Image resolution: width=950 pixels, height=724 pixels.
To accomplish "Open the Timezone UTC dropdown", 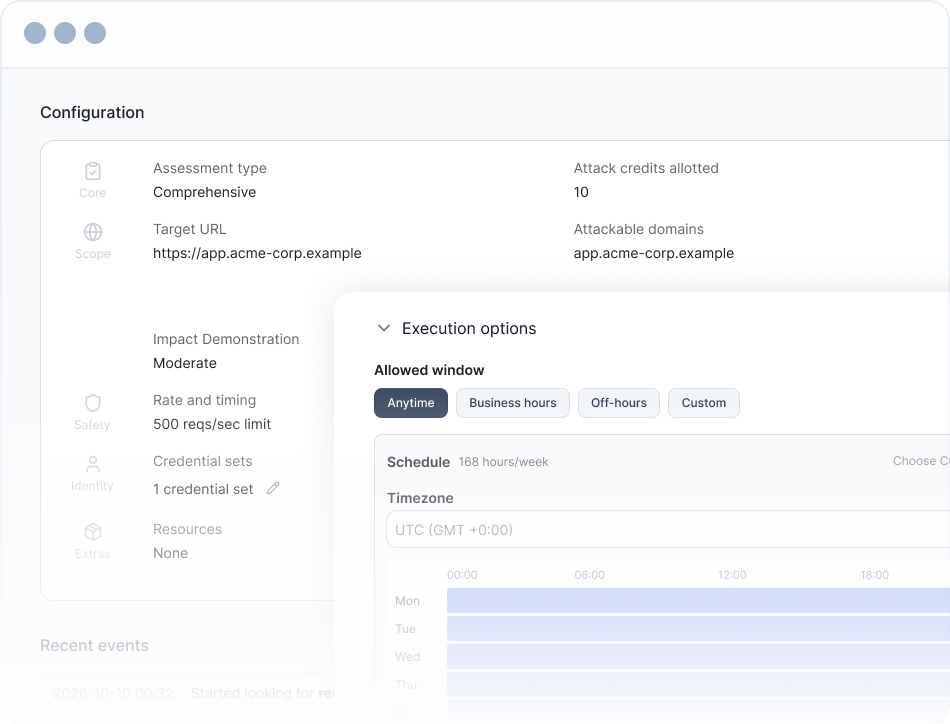I will tap(668, 530).
